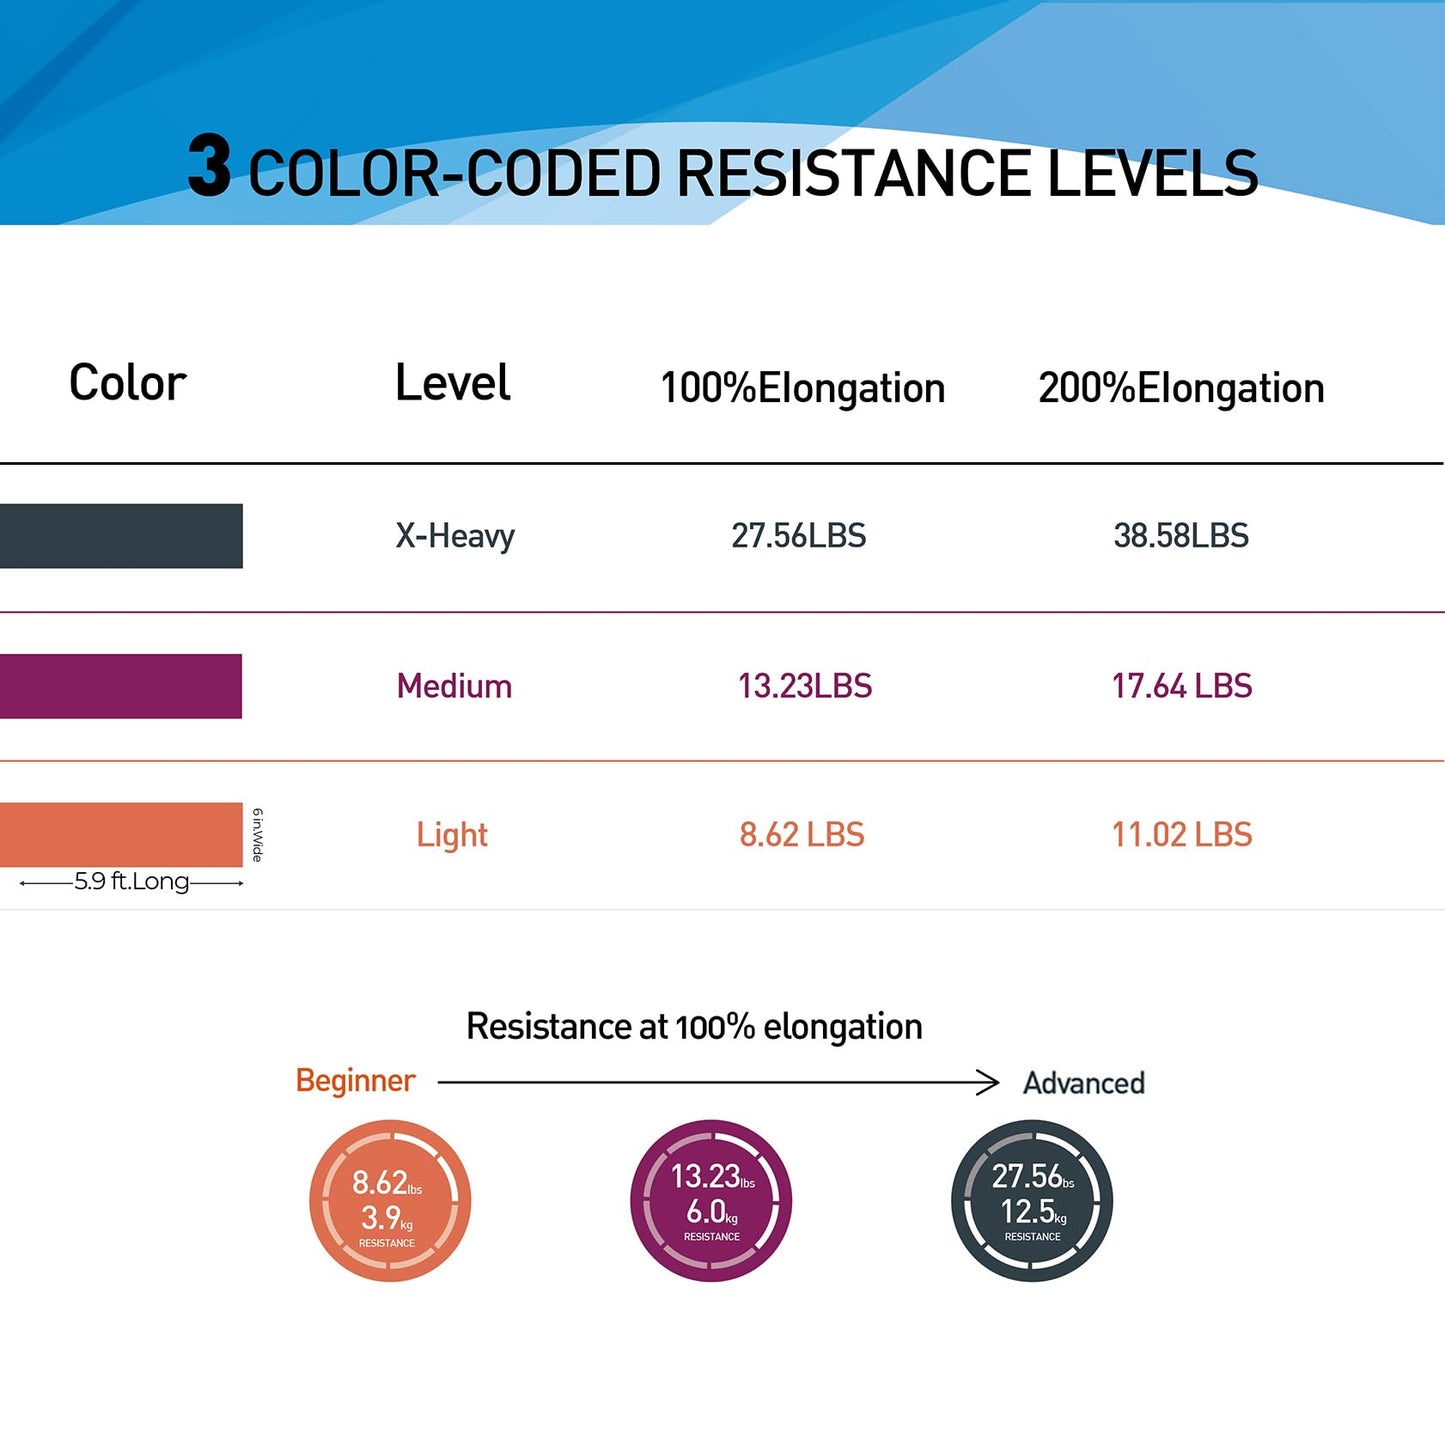
Task: Click the purple 13.23 lbs resistance badge
Action: tap(711, 1200)
